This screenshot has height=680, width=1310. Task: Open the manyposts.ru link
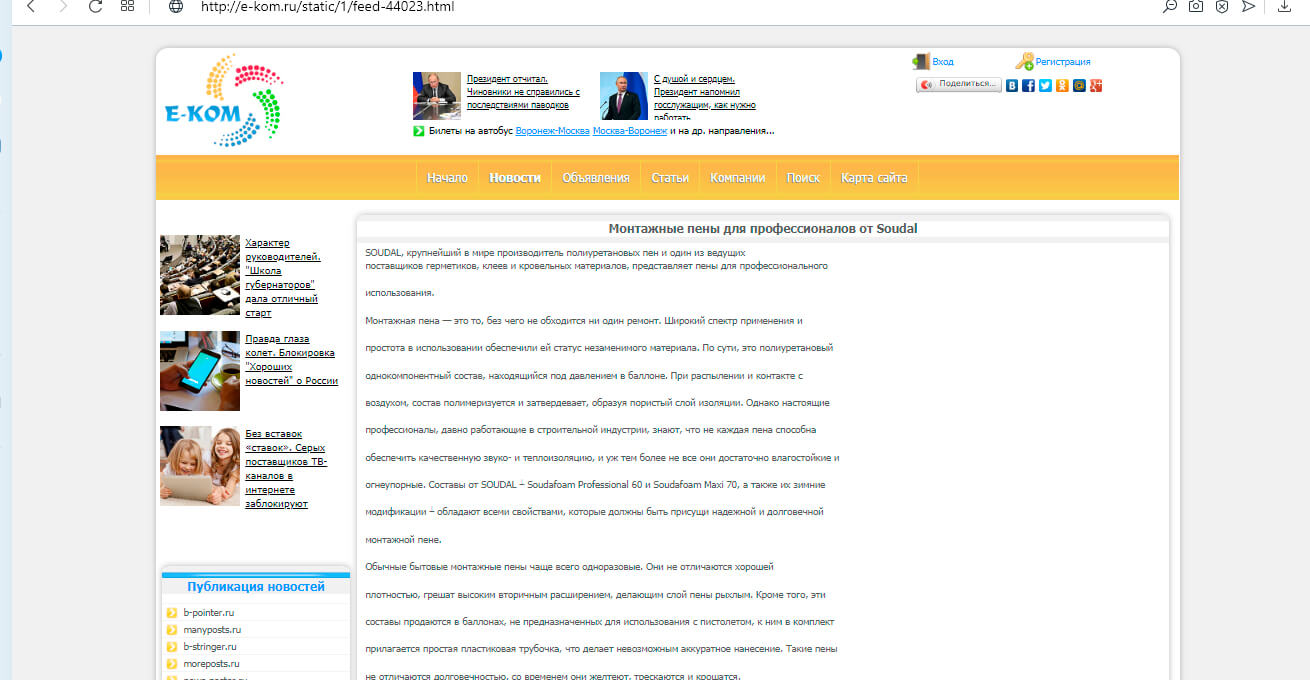[x=212, y=629]
